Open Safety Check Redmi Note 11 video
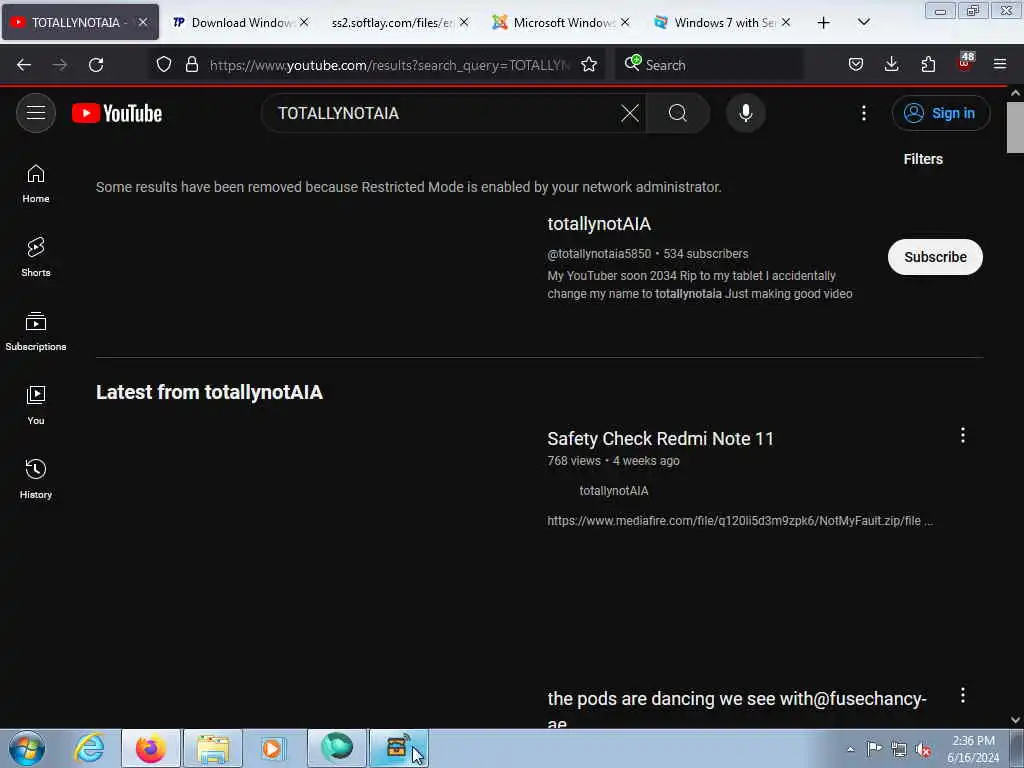The width and height of the screenshot is (1024, 768). click(660, 438)
